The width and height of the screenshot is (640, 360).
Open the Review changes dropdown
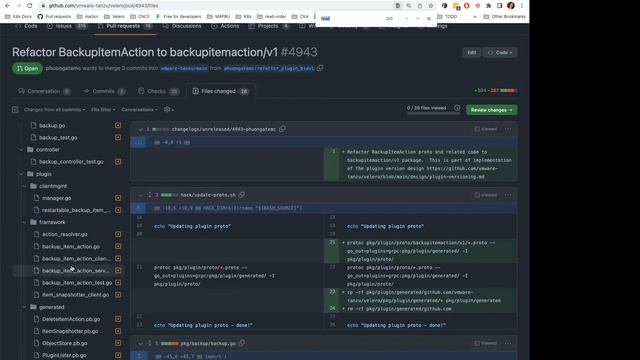(x=491, y=110)
